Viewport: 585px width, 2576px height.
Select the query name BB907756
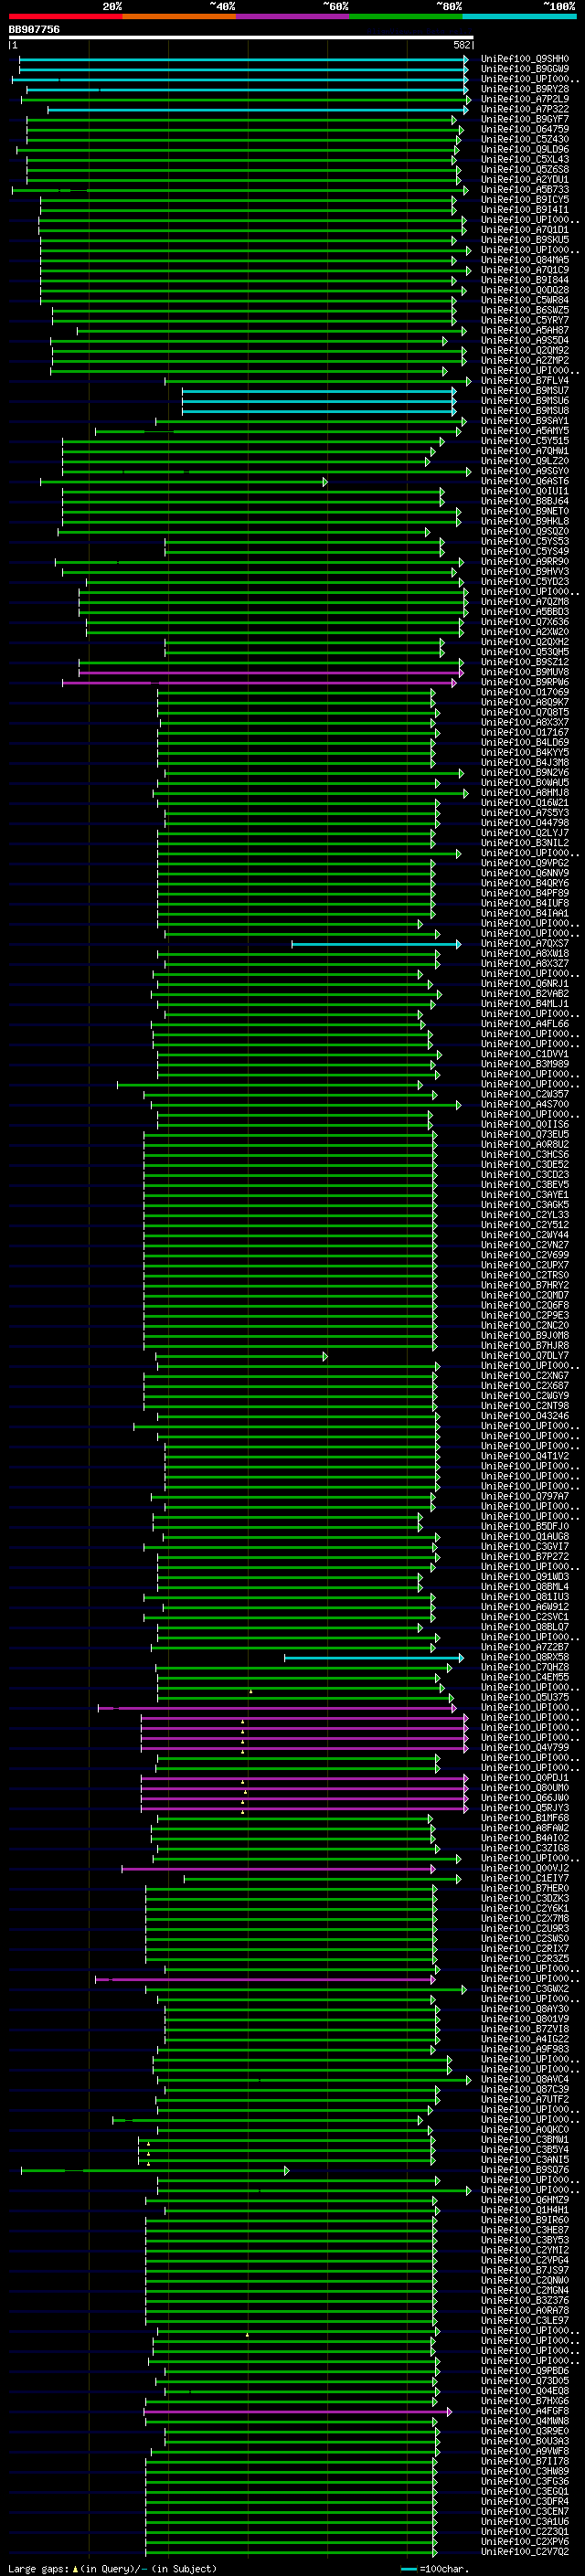coord(34,29)
